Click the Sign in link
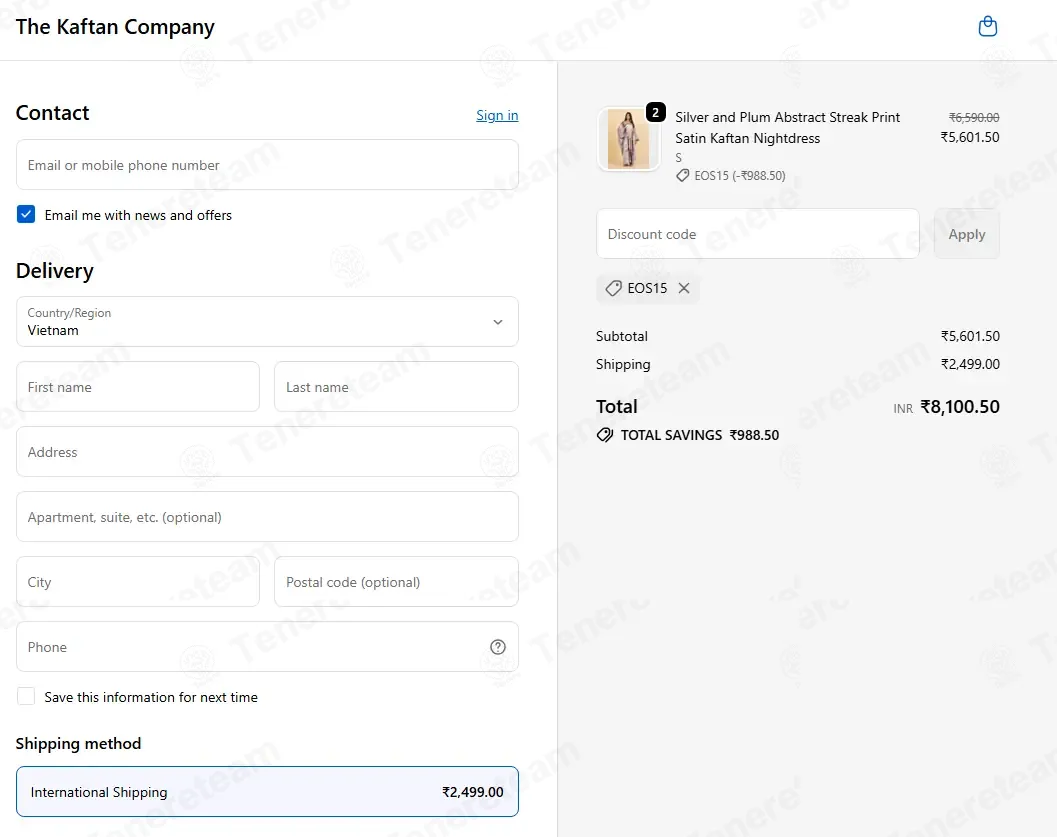The width and height of the screenshot is (1057, 837). click(x=497, y=115)
